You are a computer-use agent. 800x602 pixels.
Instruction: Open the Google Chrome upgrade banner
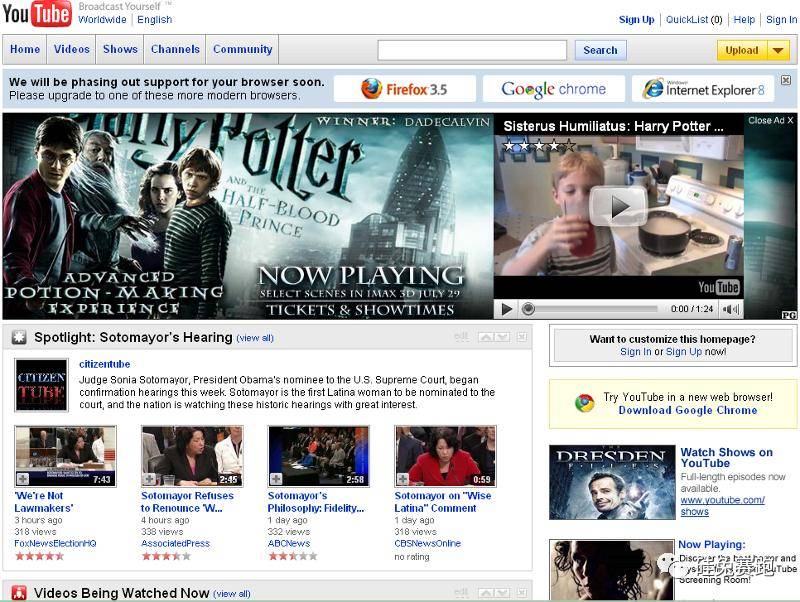[x=554, y=89]
